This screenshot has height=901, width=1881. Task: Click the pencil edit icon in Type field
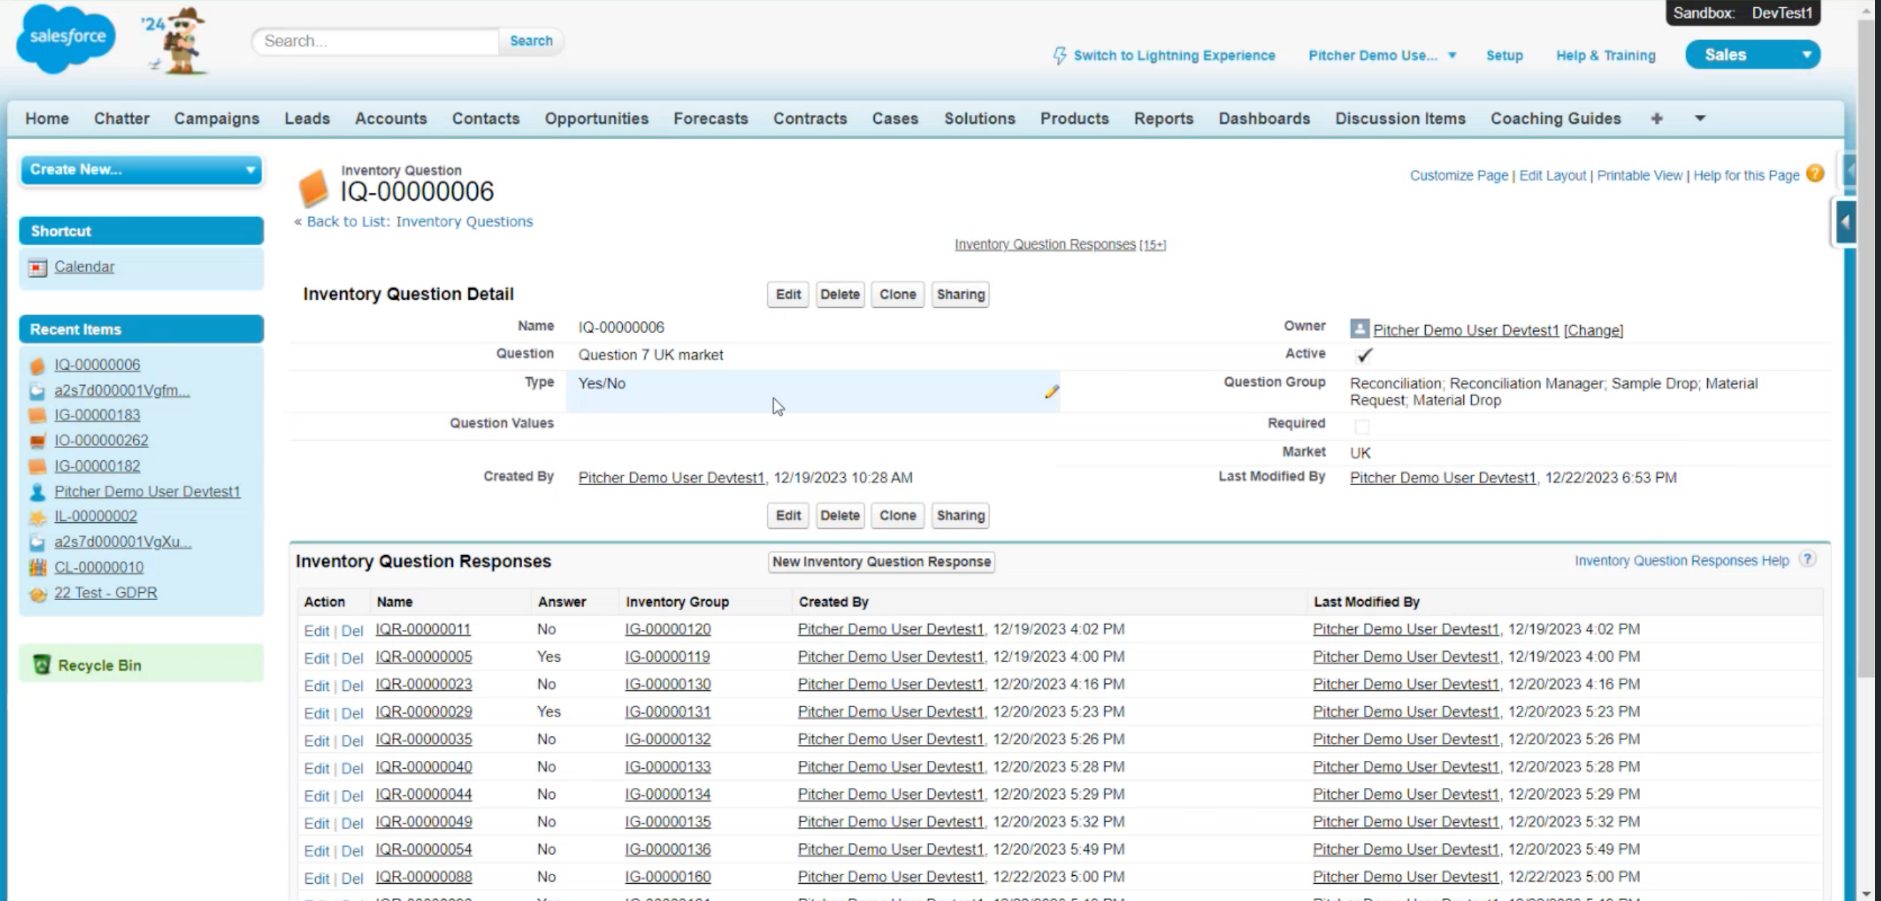click(x=1051, y=392)
